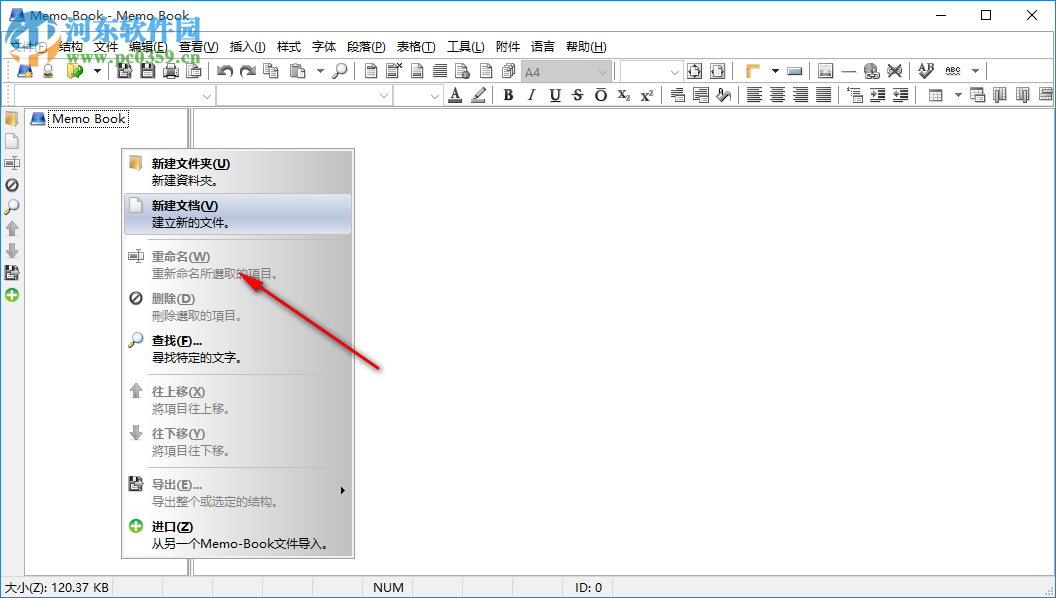This screenshot has height=598, width=1056.
Task: Open the 附件 menu
Action: pos(508,46)
